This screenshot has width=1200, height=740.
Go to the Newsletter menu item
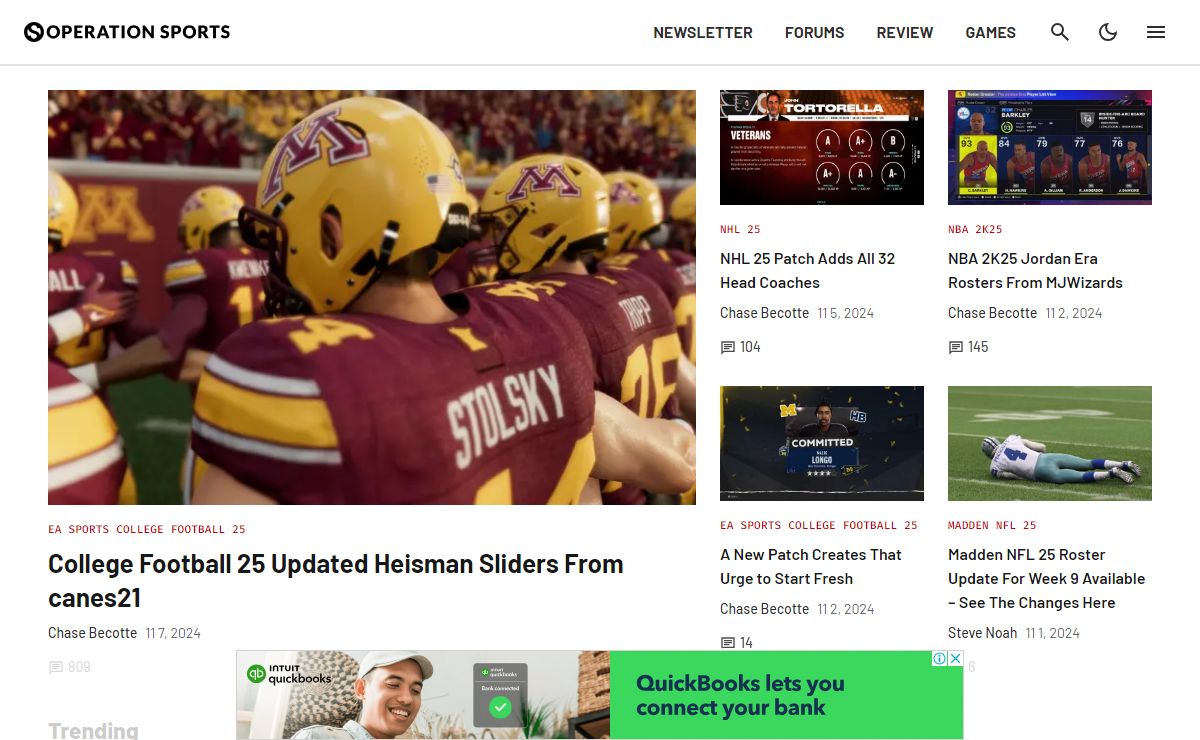(x=703, y=32)
